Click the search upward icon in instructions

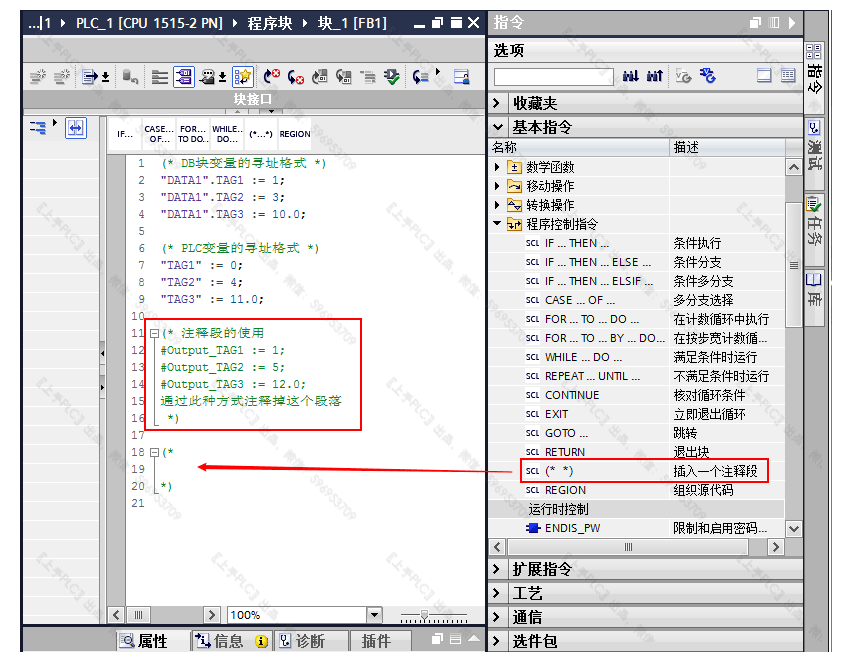coord(654,76)
